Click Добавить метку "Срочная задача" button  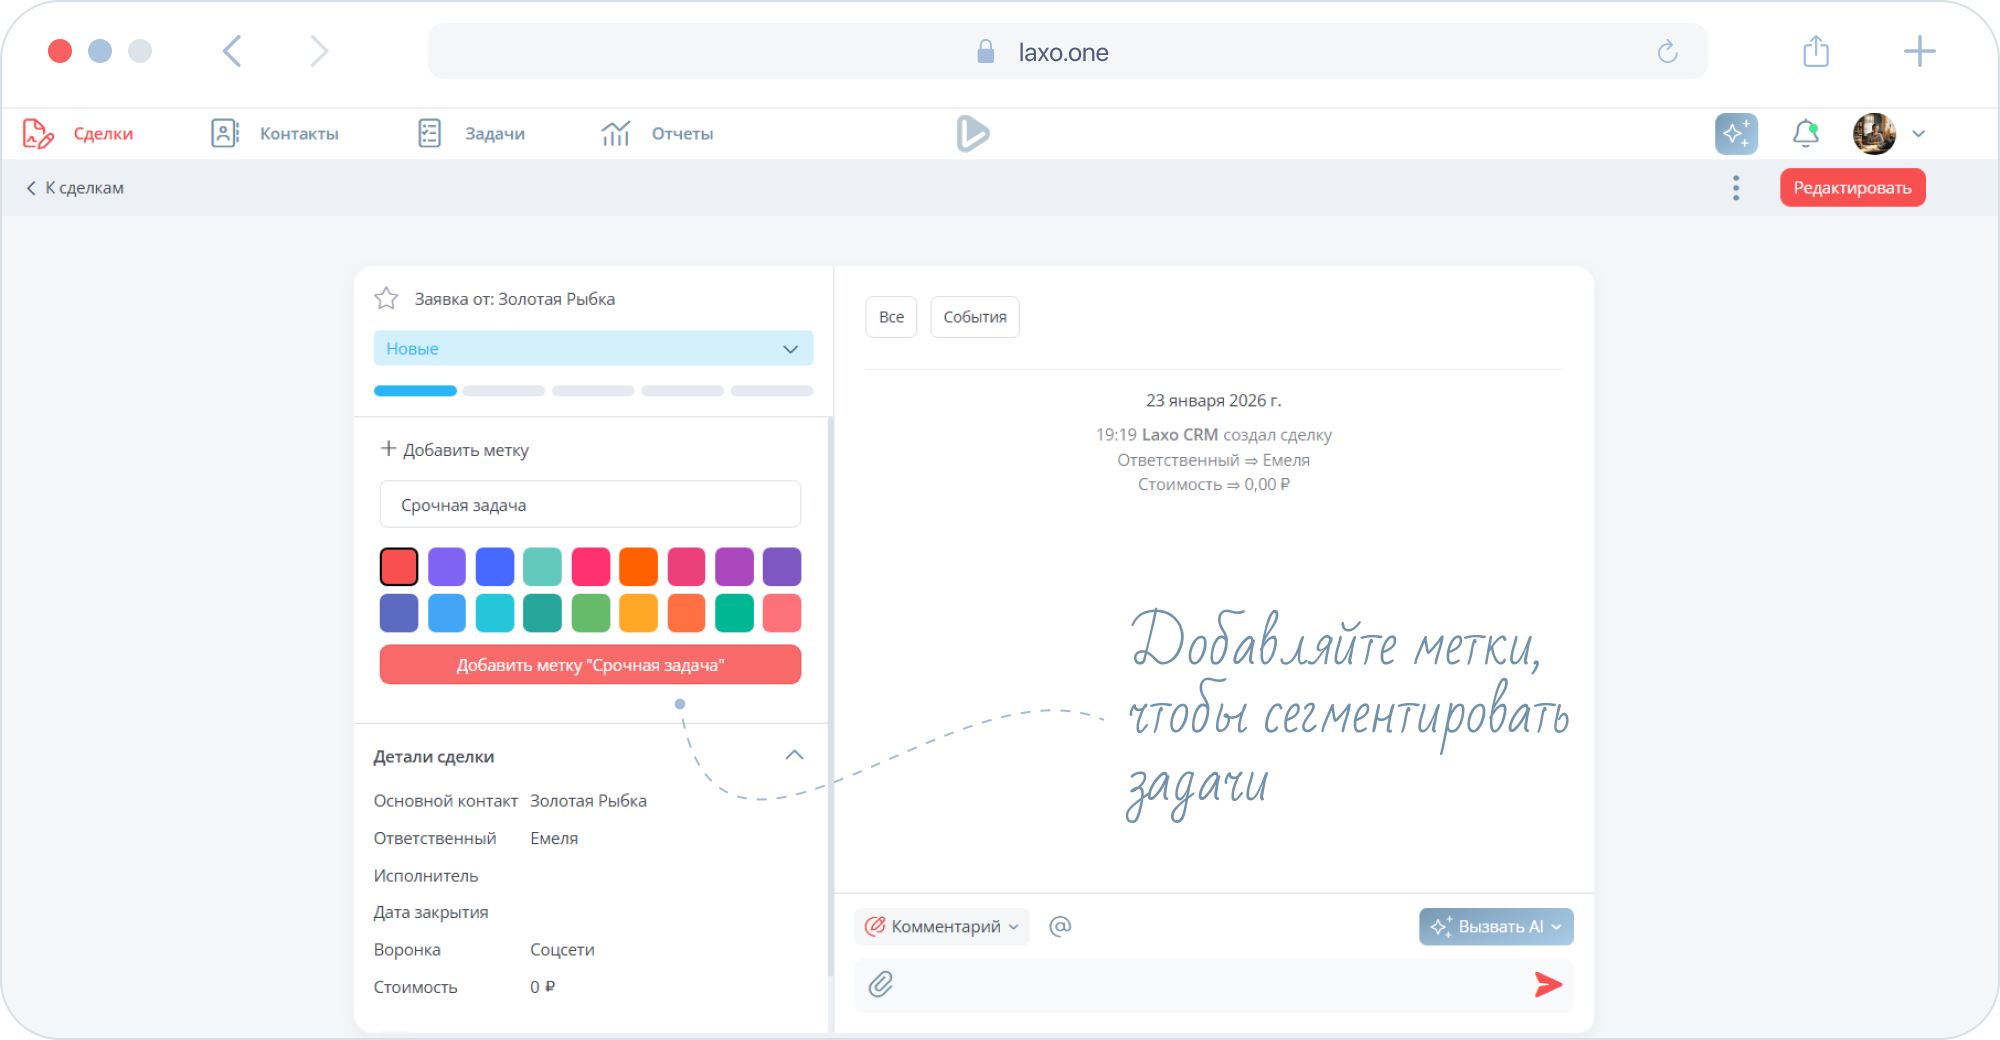(x=590, y=665)
